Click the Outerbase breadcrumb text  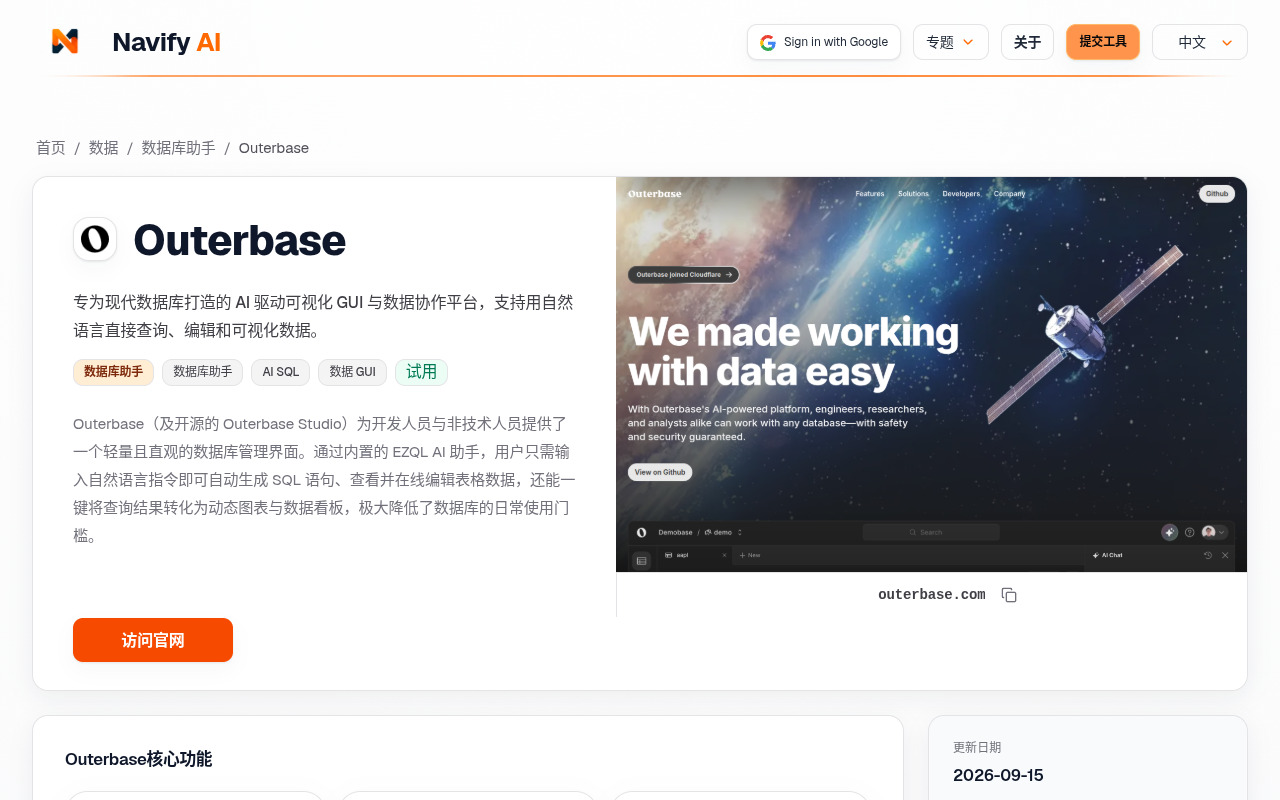point(274,148)
